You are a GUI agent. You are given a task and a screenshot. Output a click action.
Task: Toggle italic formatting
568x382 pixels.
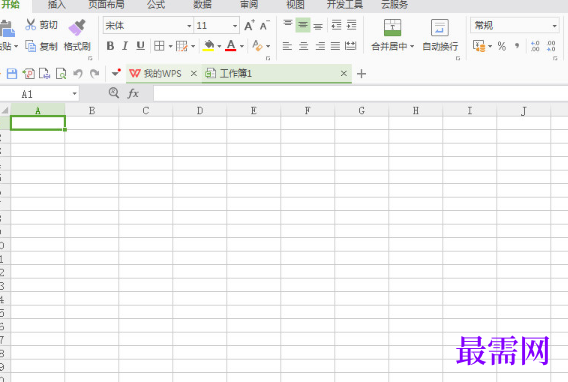(125, 46)
